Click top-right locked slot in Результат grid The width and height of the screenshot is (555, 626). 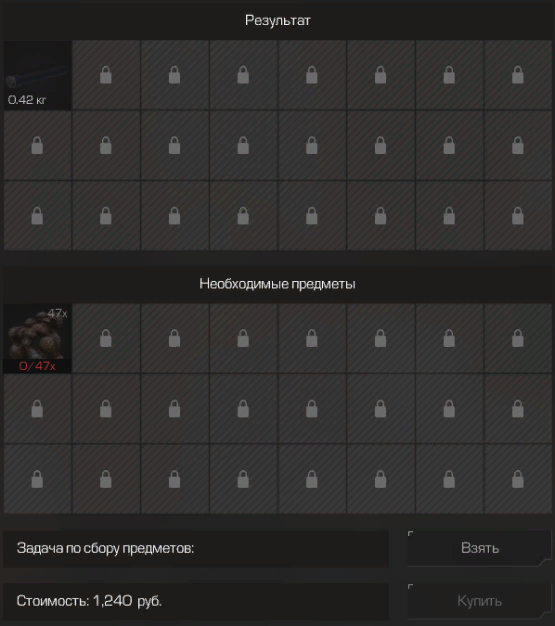coord(518,75)
